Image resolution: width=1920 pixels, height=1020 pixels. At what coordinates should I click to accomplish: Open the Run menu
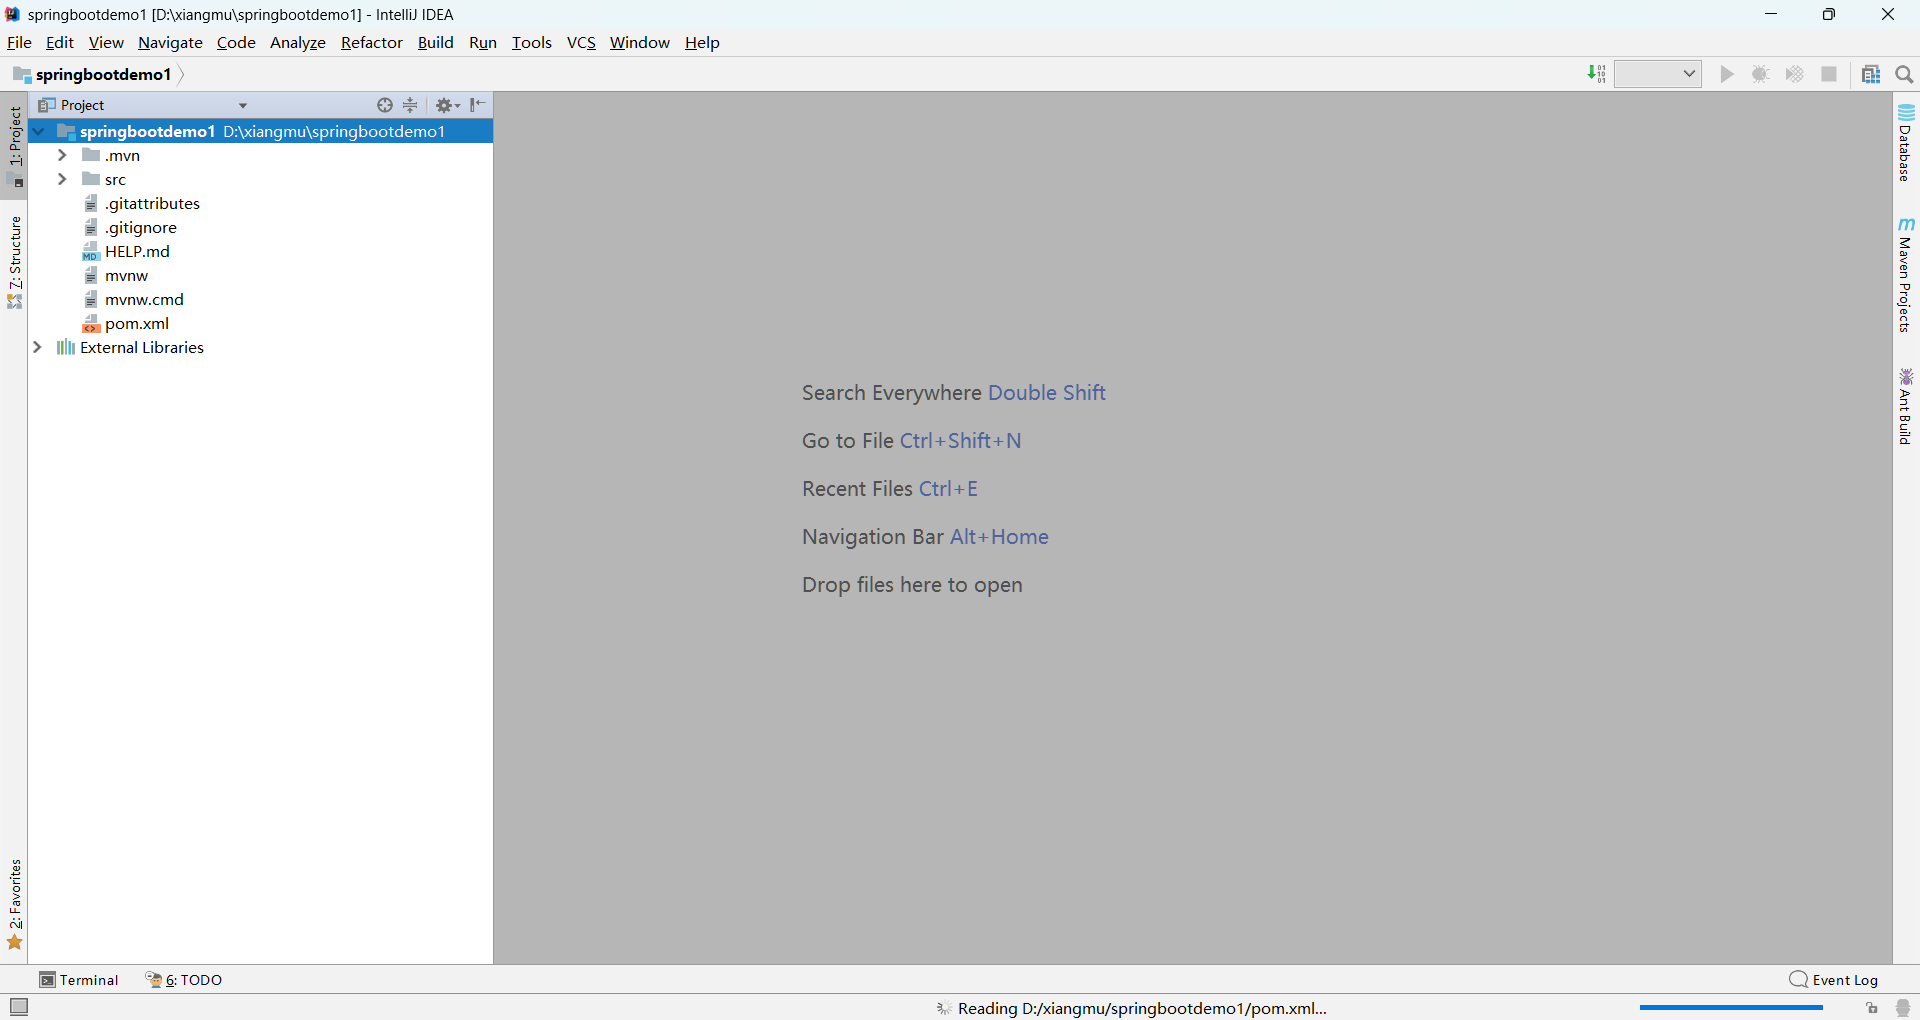coord(483,42)
